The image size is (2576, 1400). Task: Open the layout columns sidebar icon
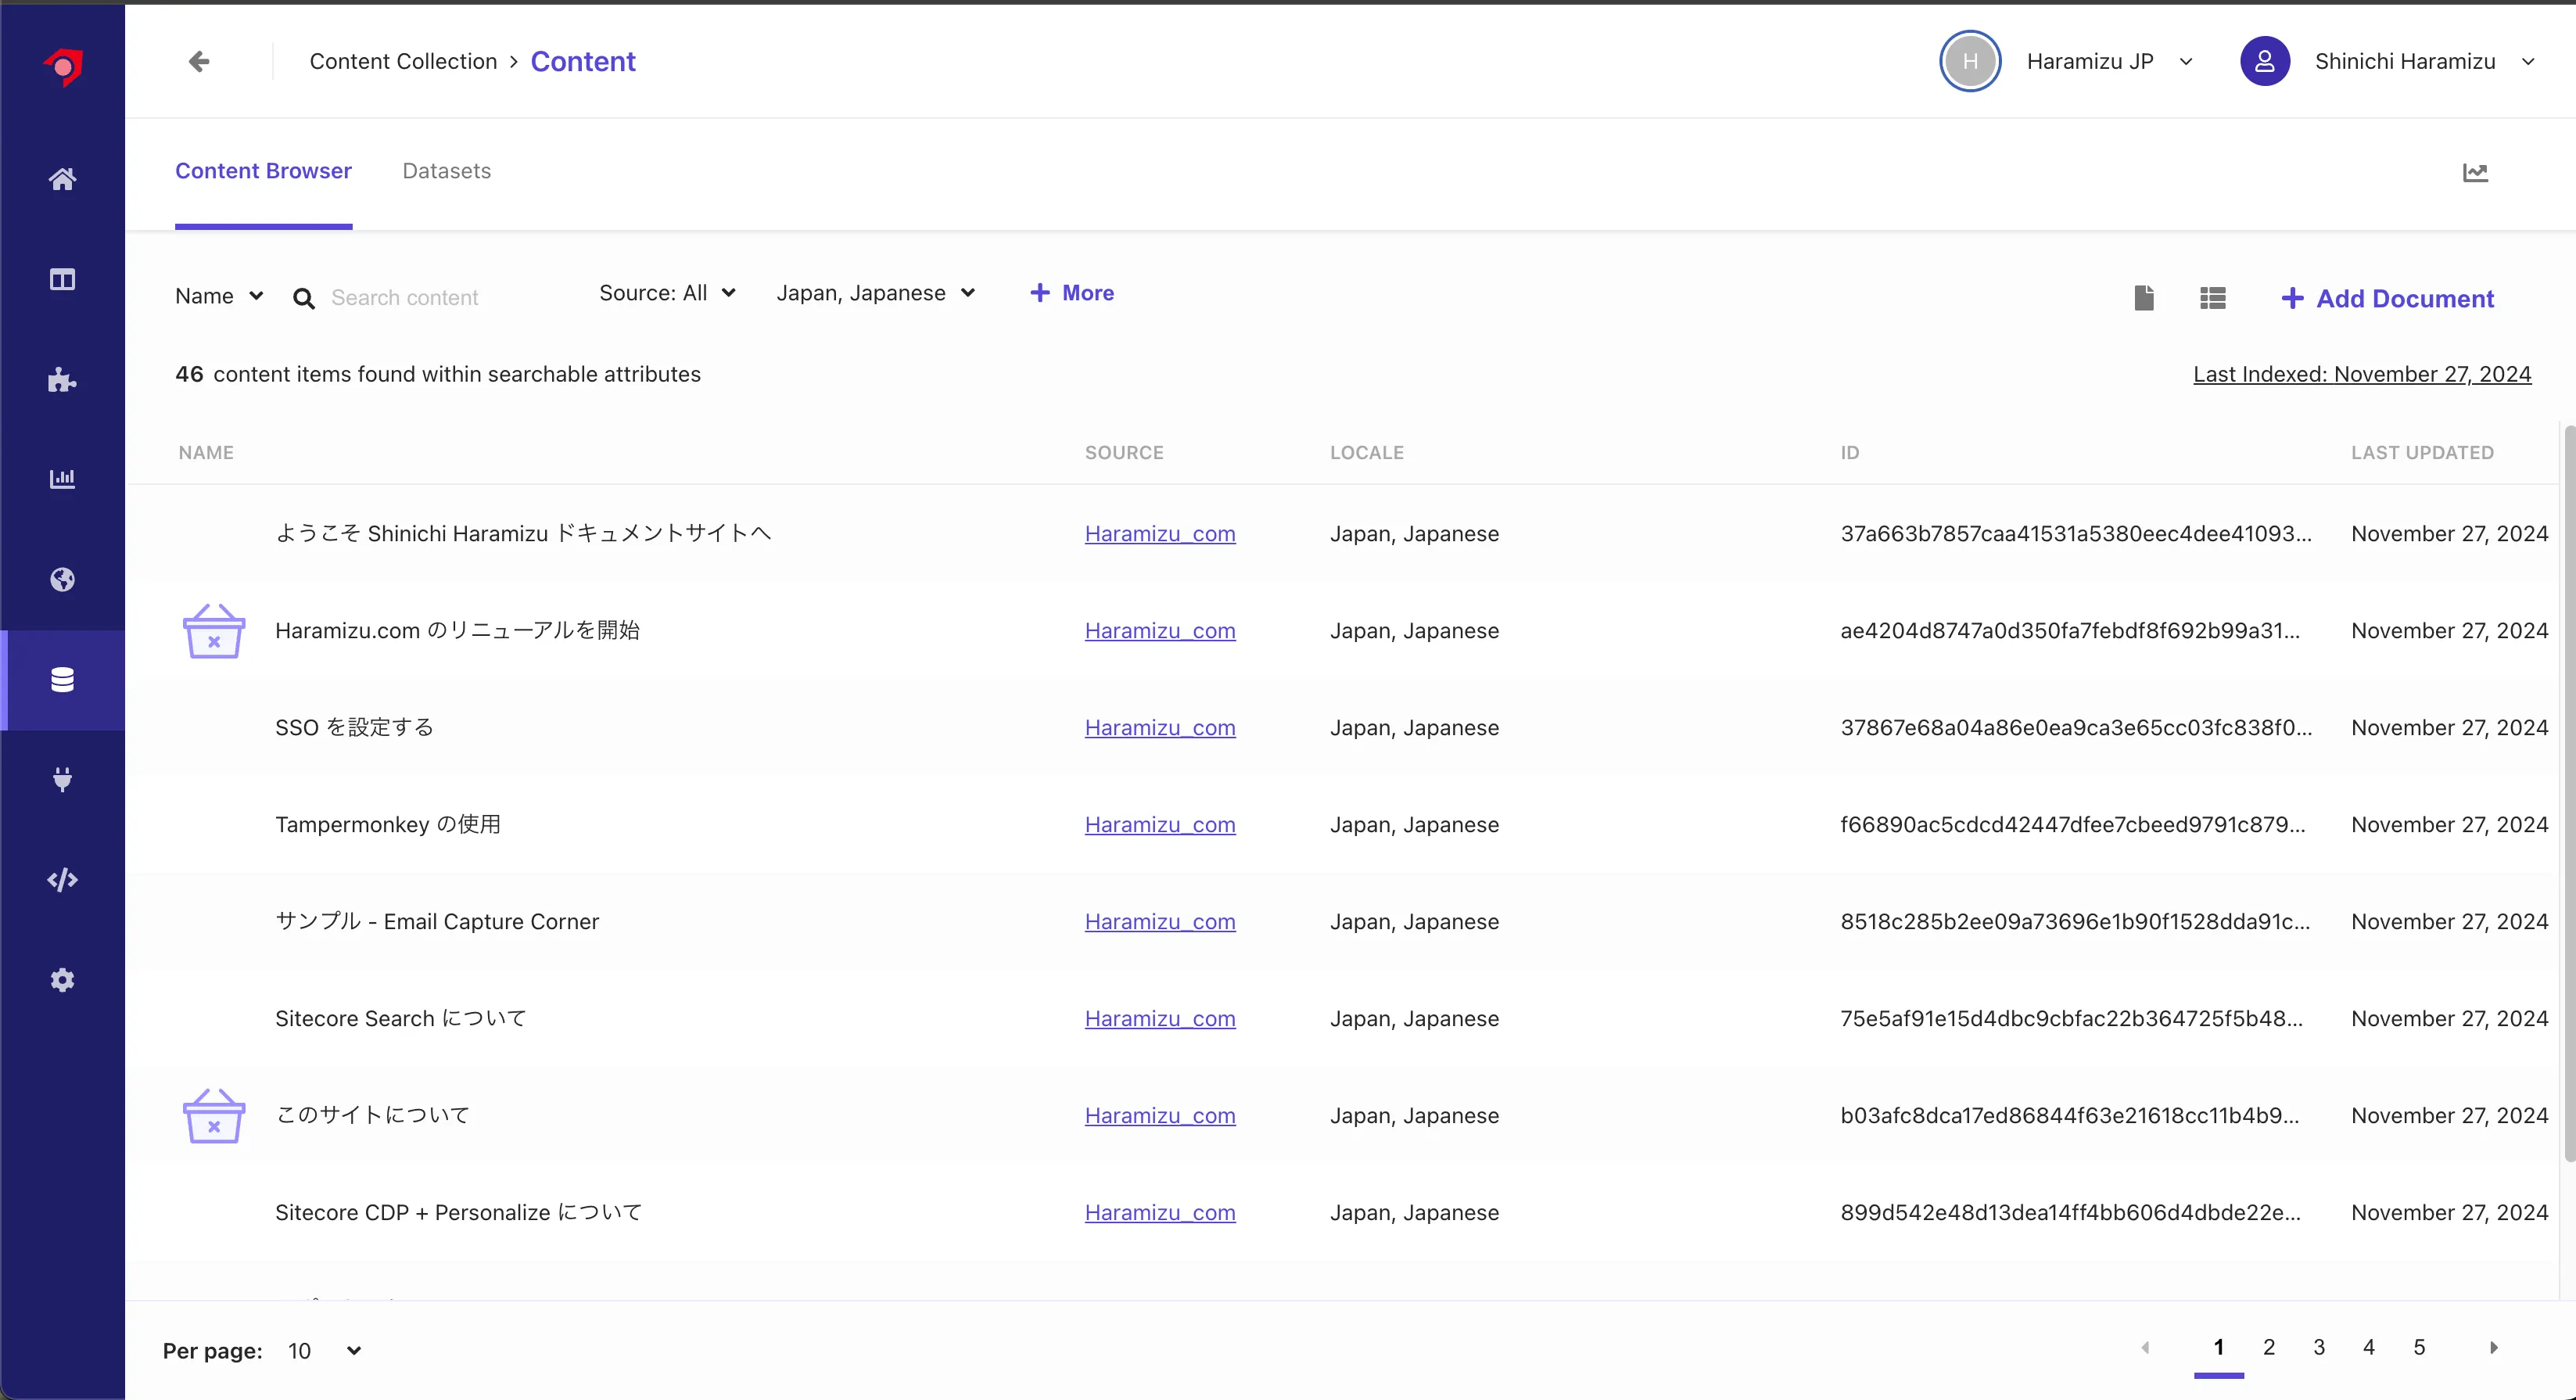62,279
